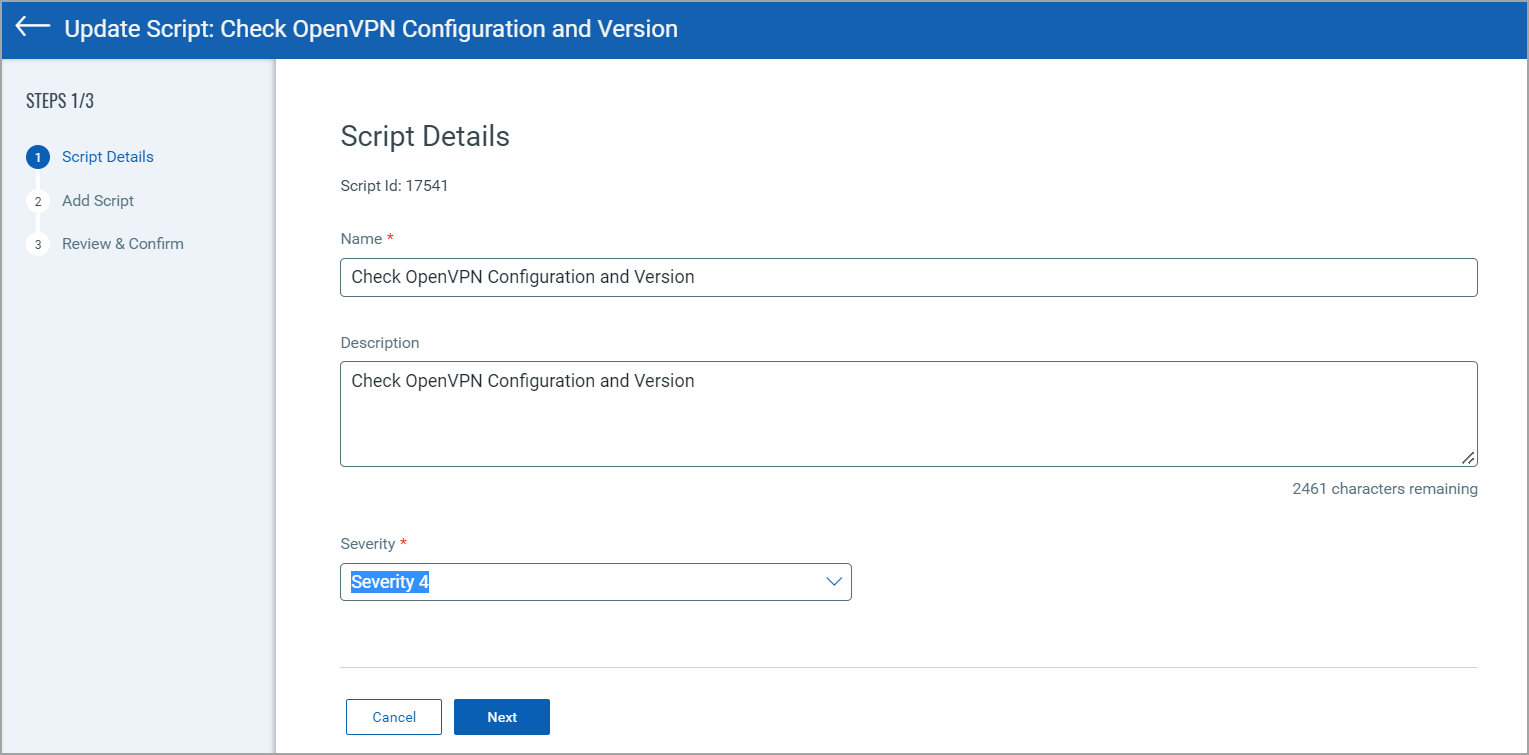Click the STEPS 1/3 heading
The image size is (1529, 755).
60,101
